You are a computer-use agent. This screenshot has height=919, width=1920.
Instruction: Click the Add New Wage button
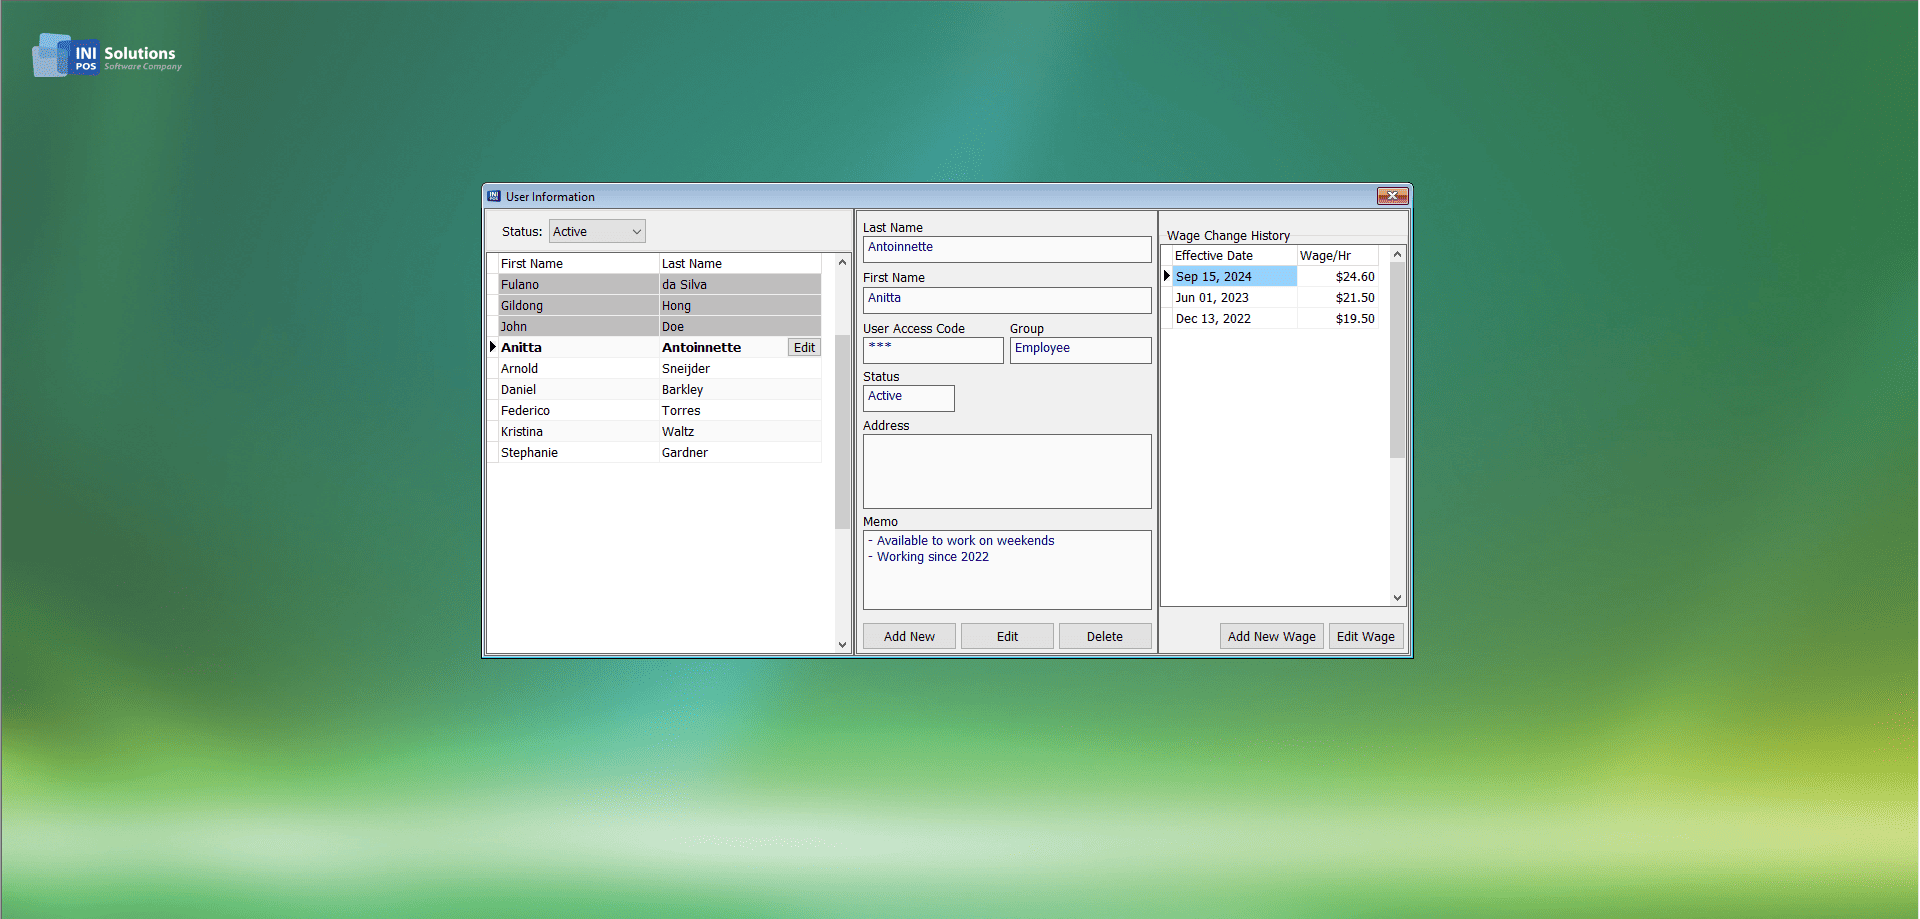[1271, 637]
